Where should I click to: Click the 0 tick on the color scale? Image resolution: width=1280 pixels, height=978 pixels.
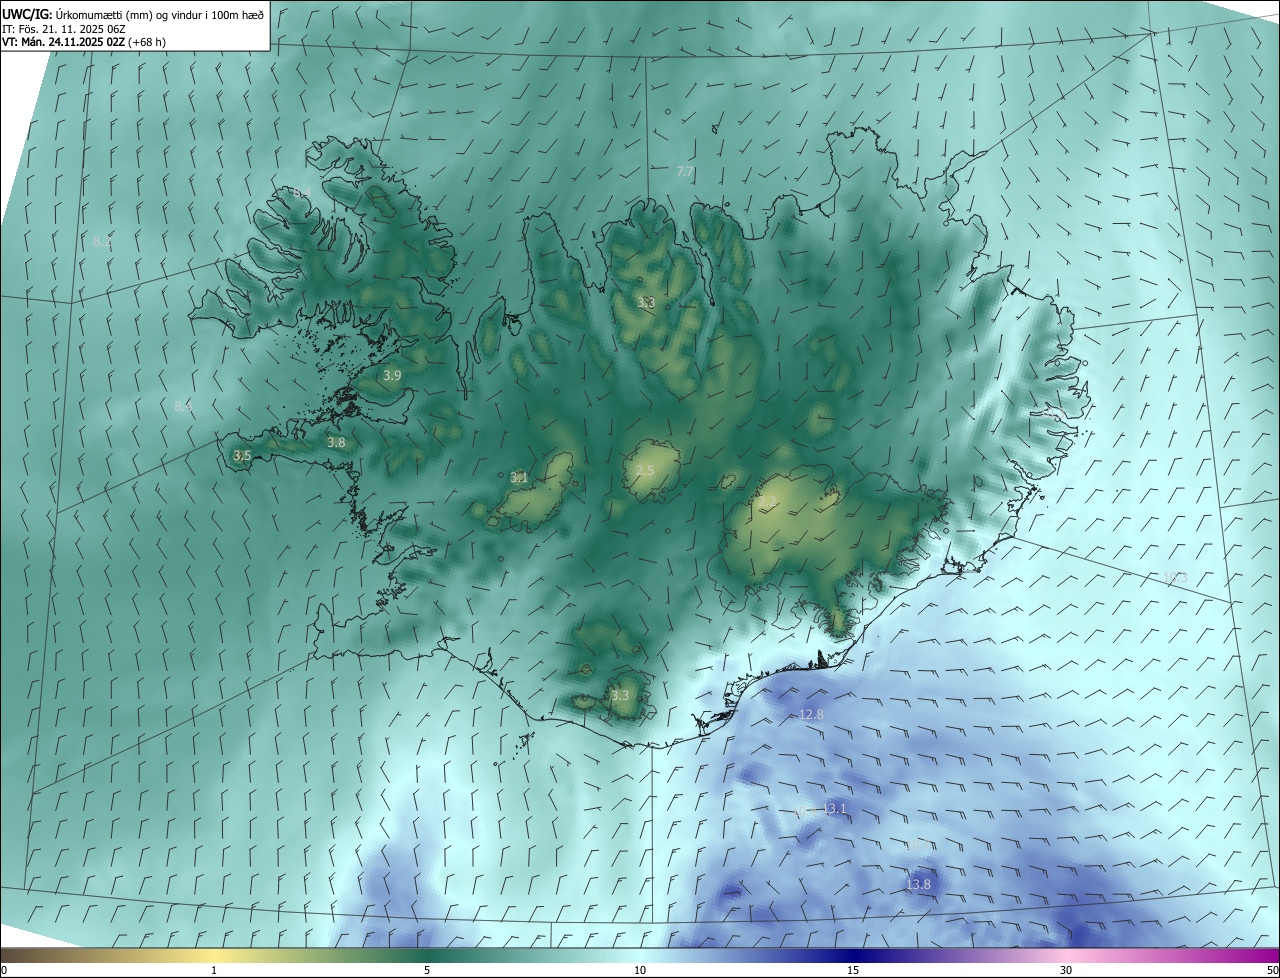point(4,970)
